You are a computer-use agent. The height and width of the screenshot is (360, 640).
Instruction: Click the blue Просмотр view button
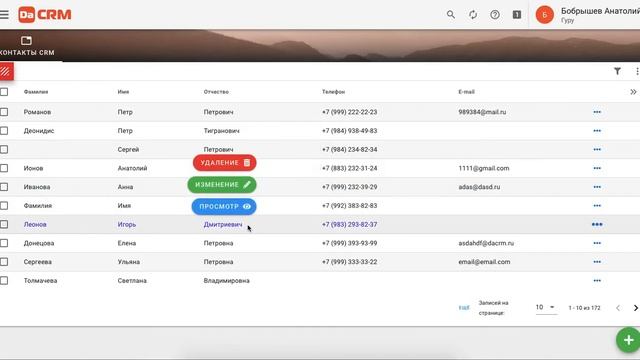(224, 207)
